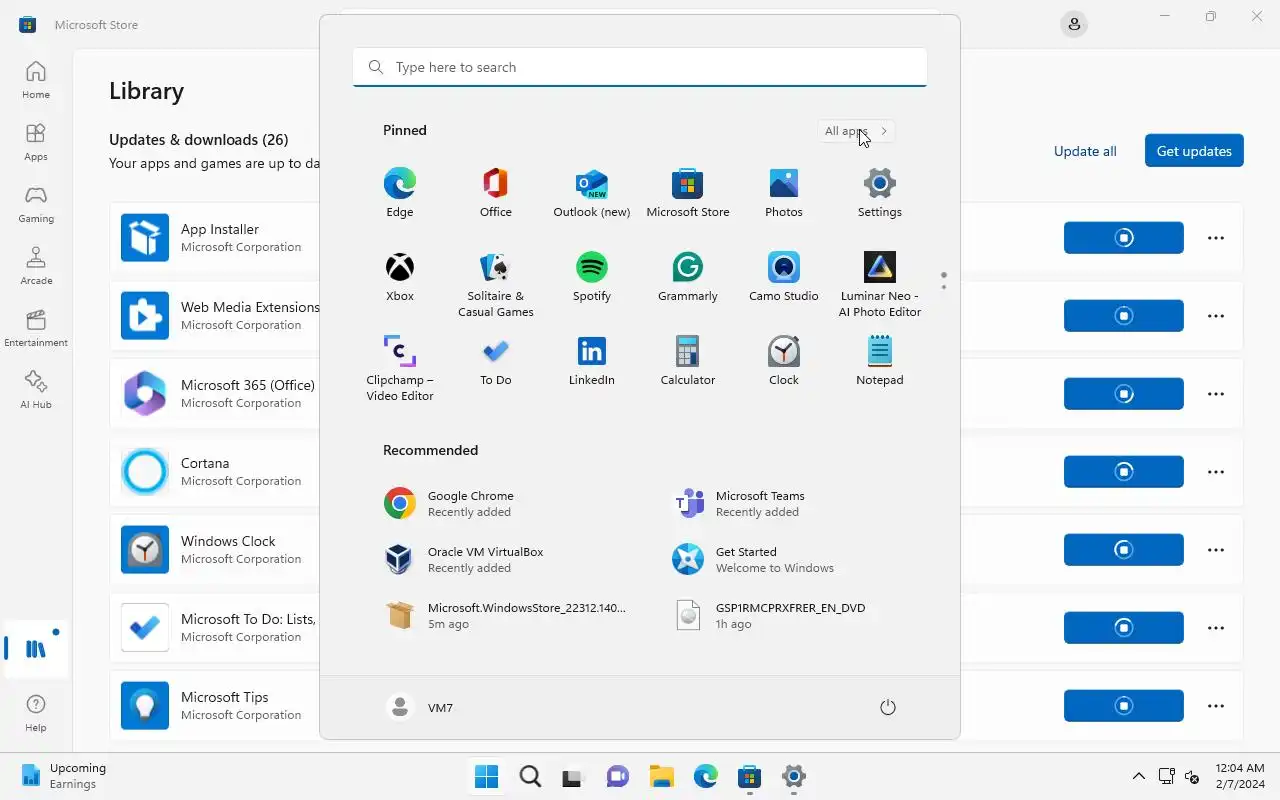1280x800 pixels.
Task: Open more options for App Installer
Action: [1216, 238]
